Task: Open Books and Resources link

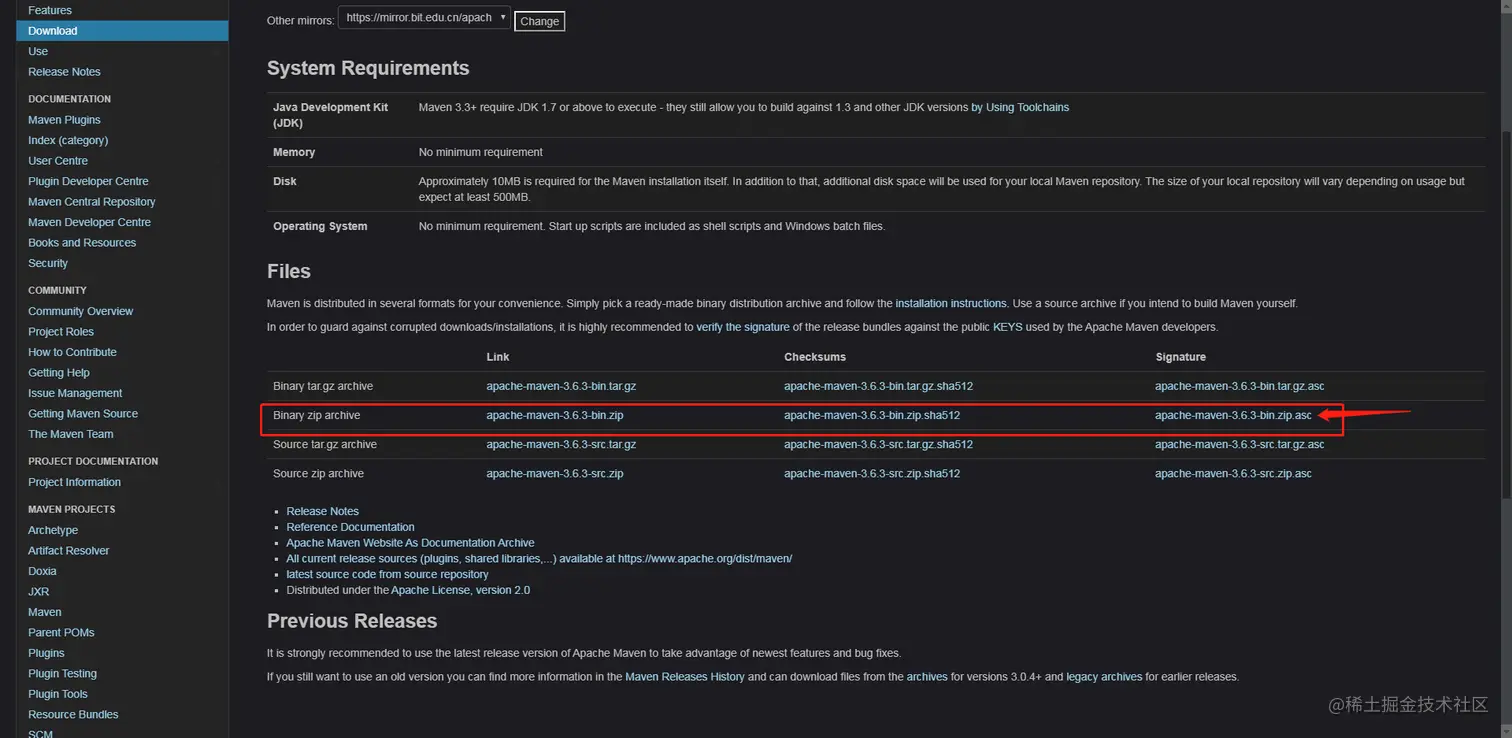Action: 82,243
